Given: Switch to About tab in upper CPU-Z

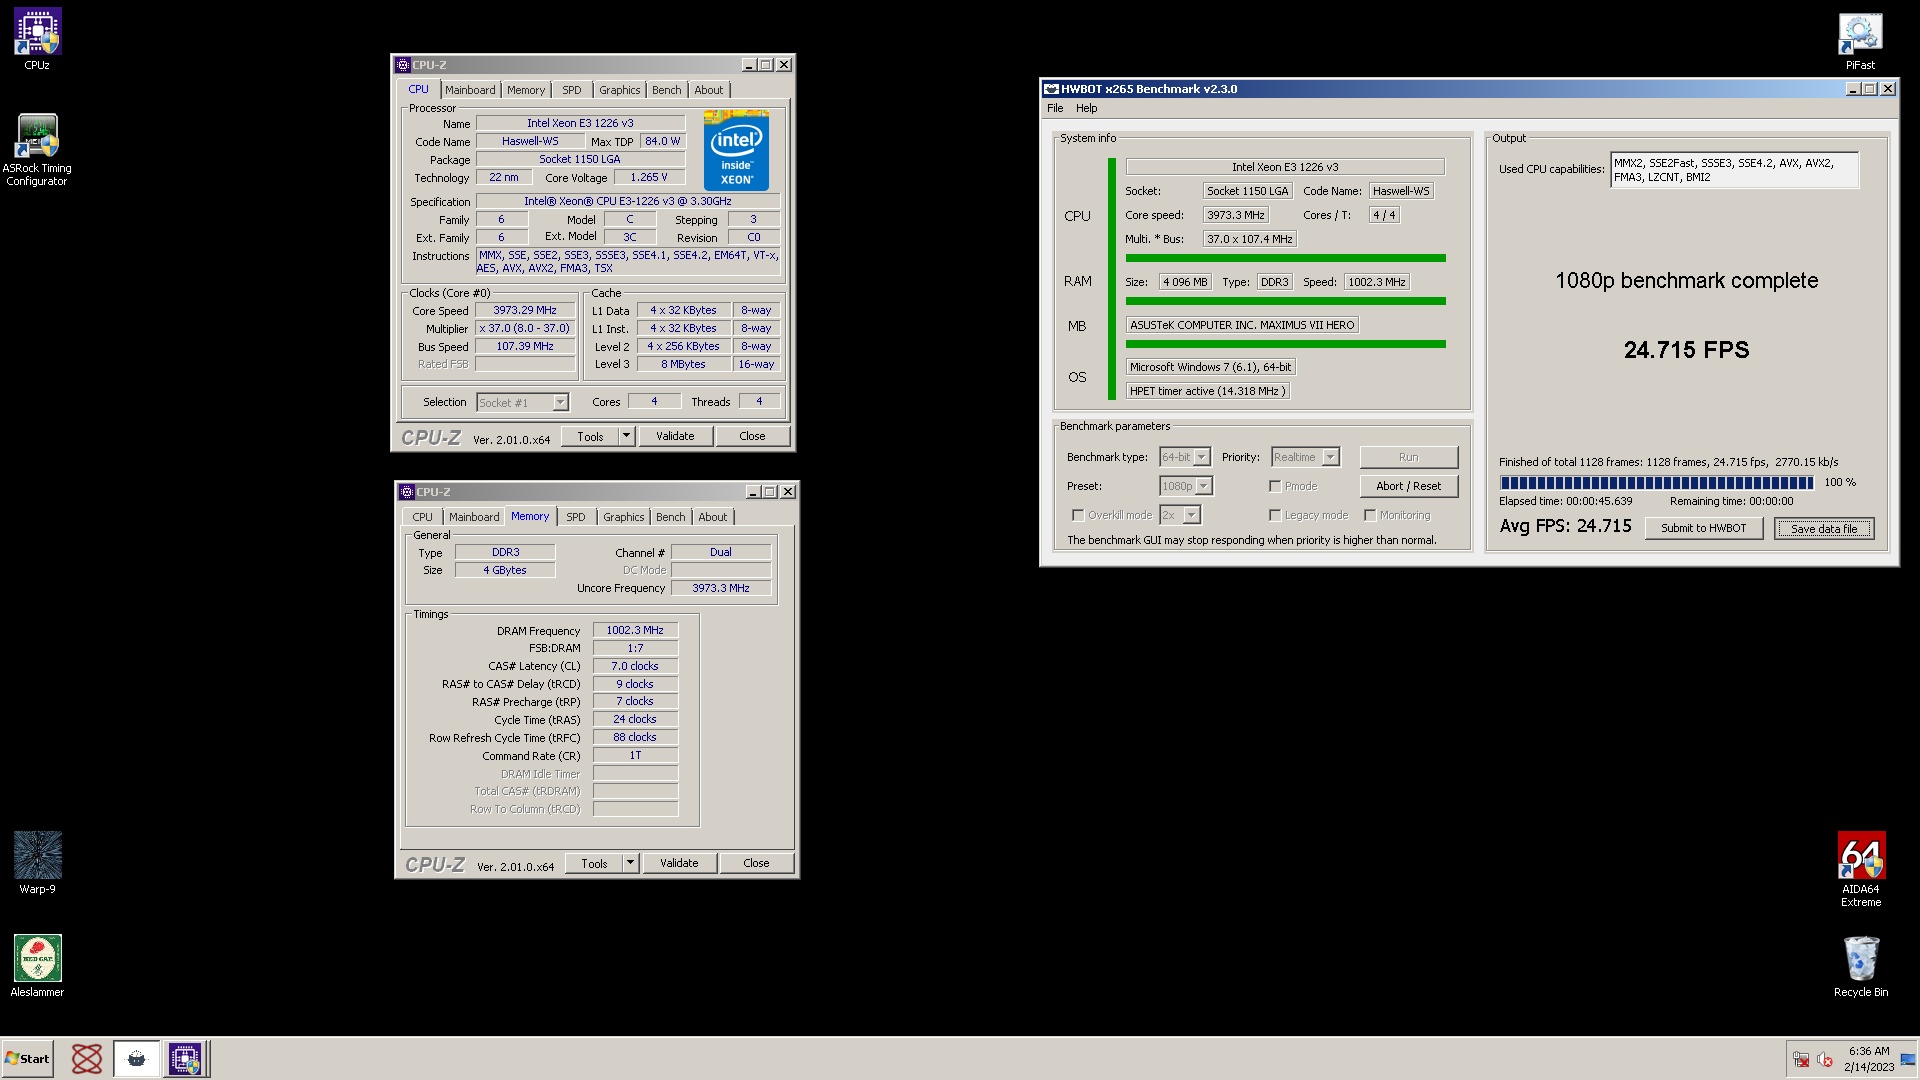Looking at the screenshot, I should tap(709, 90).
